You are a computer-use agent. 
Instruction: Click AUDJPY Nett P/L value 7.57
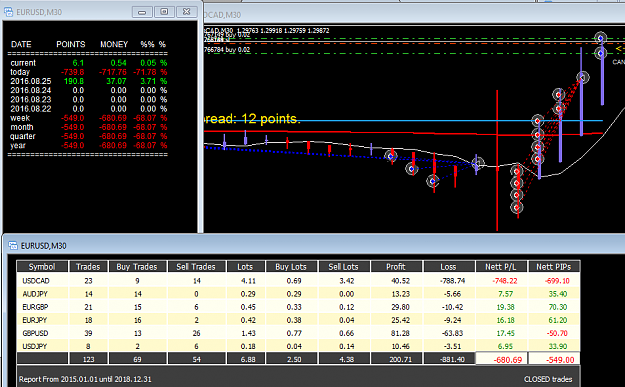point(505,294)
